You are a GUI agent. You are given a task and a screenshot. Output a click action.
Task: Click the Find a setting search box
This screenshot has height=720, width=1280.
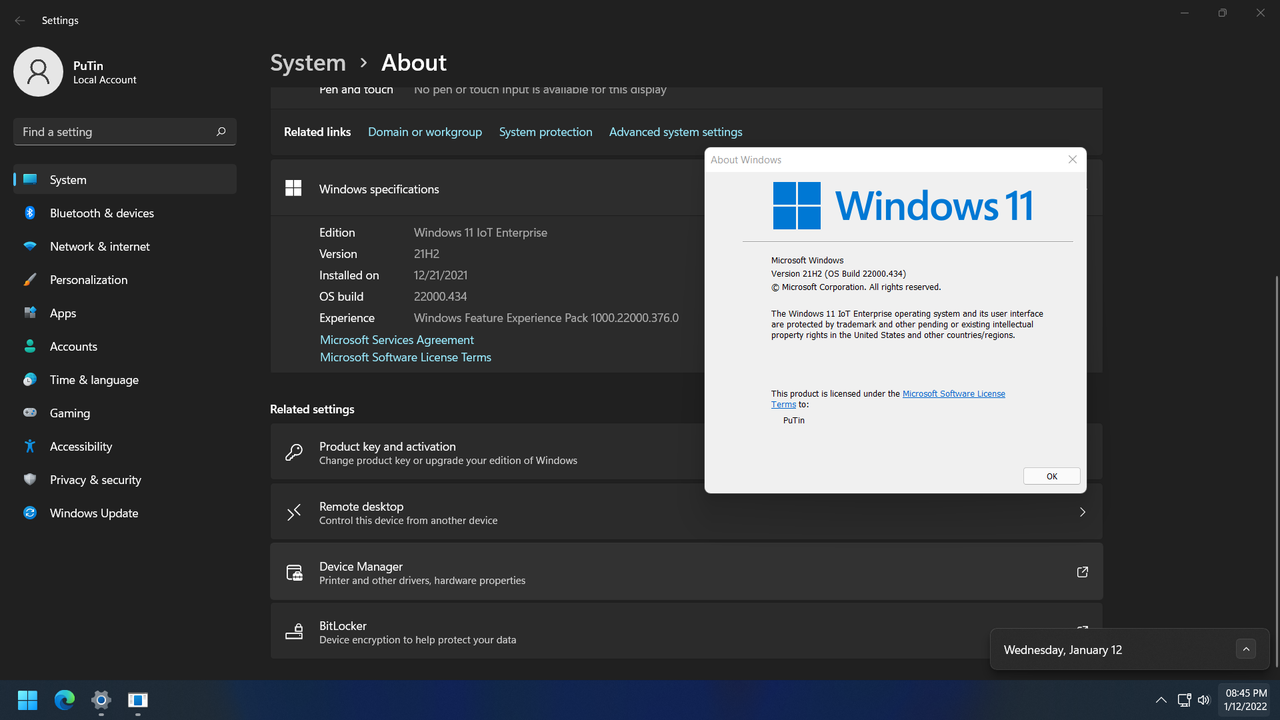115,132
